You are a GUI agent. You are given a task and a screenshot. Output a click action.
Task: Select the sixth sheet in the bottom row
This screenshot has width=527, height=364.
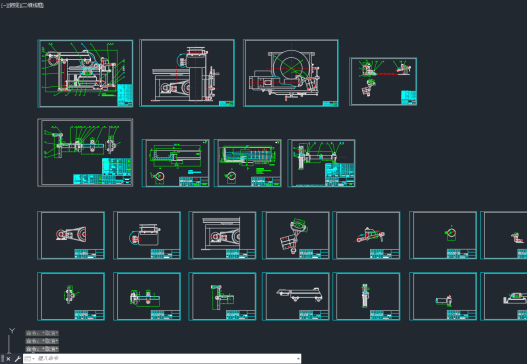tap(443, 296)
